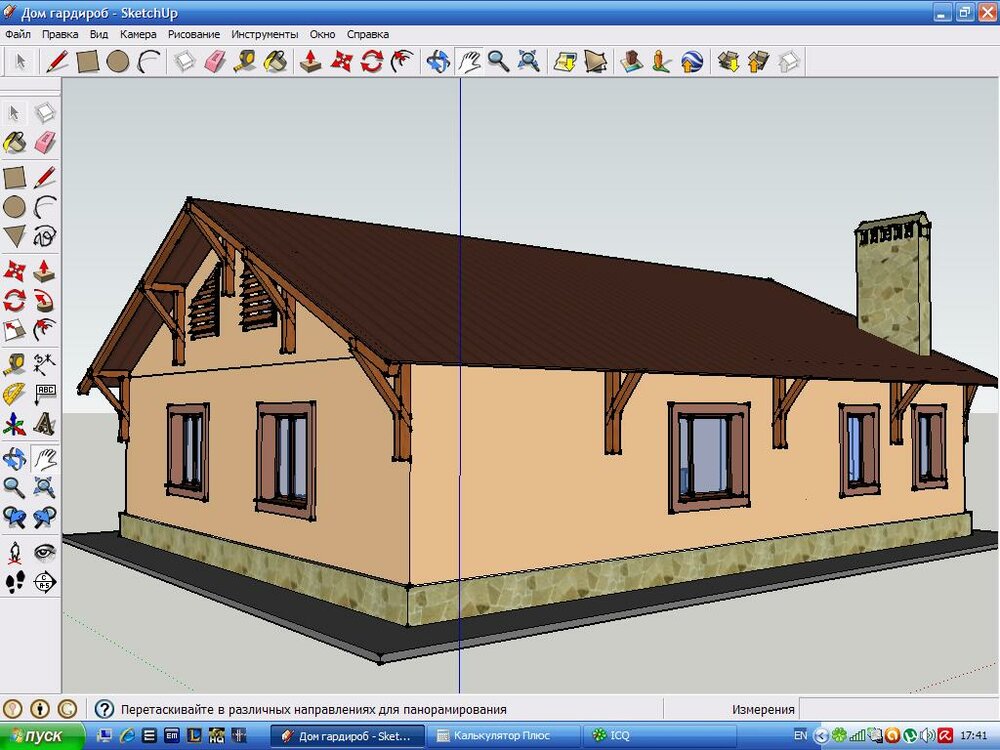Image resolution: width=1000 pixels, height=750 pixels.
Task: Select the Push/Pull tool in the left toolbar
Action: (44, 270)
